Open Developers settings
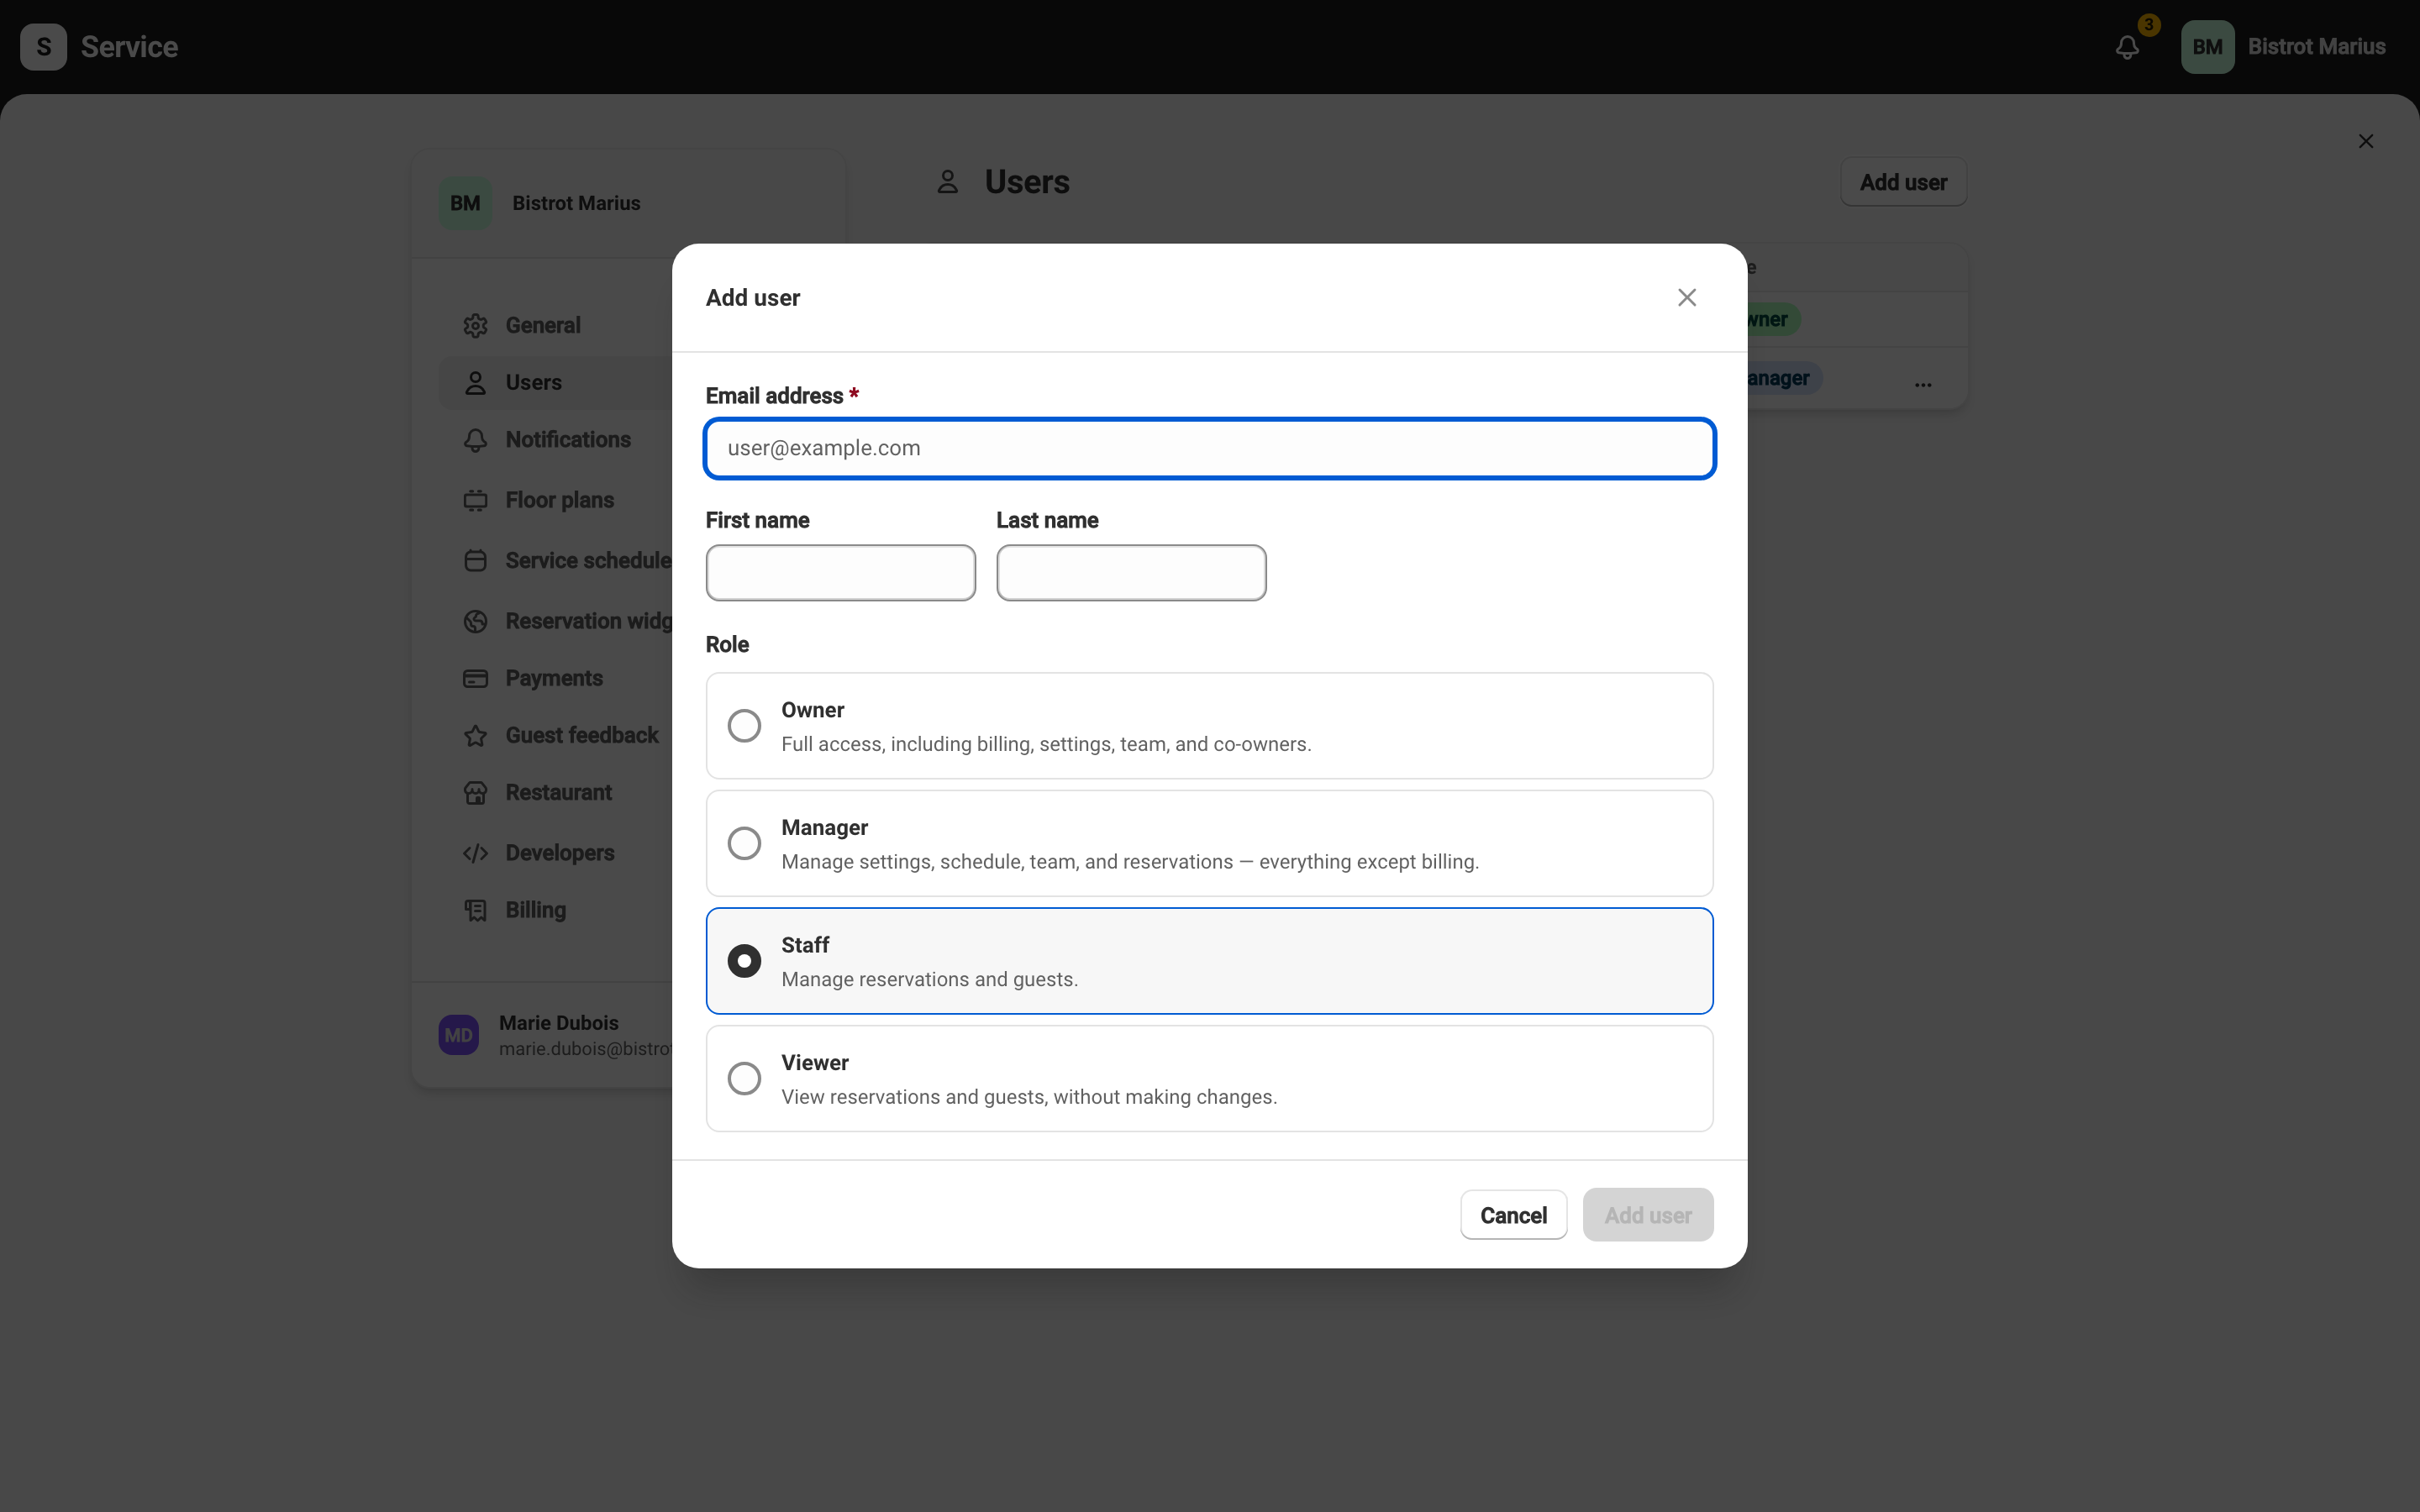Screen dimensions: 2420x1512 (560, 853)
